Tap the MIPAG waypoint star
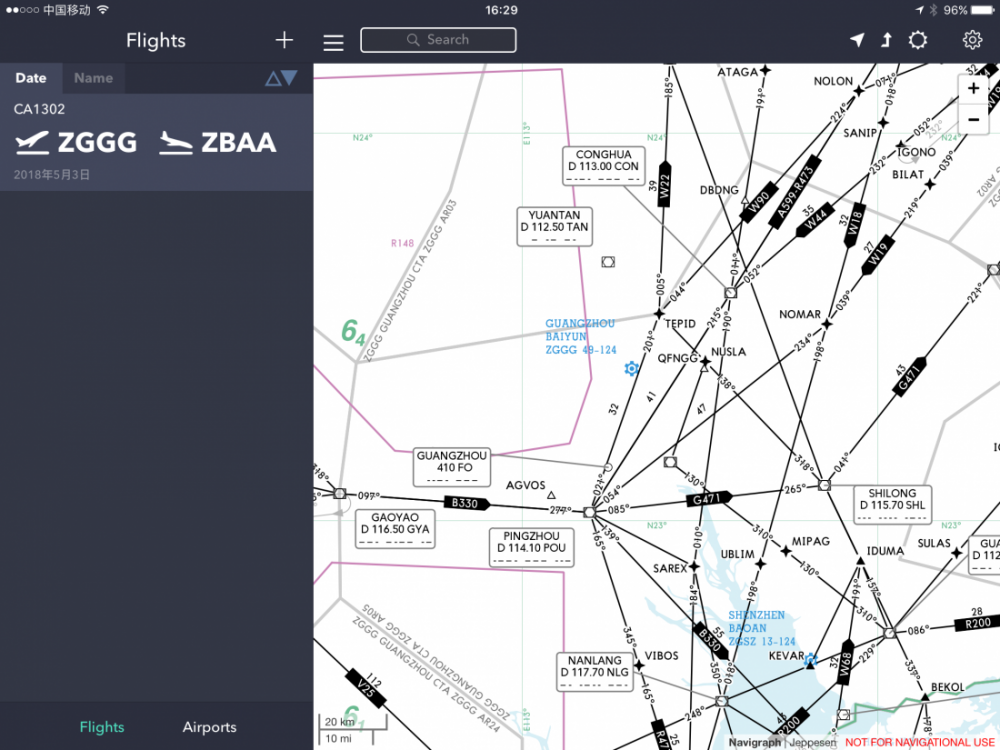 pos(786,551)
